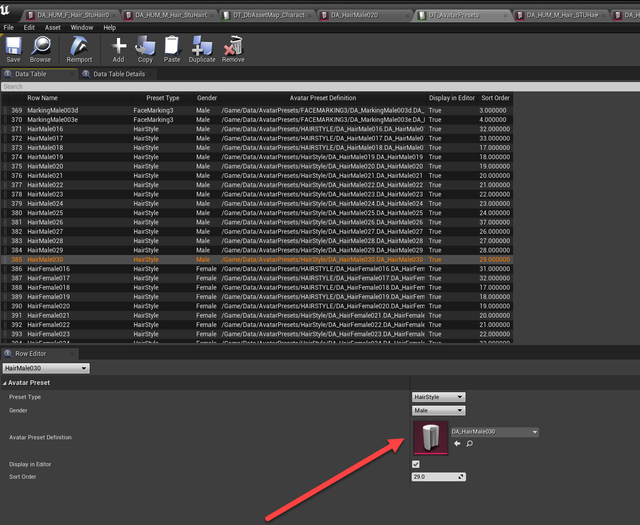This screenshot has width=640, height=525.
Task: Select the highlighted HairMale030 row
Action: pos(257,260)
